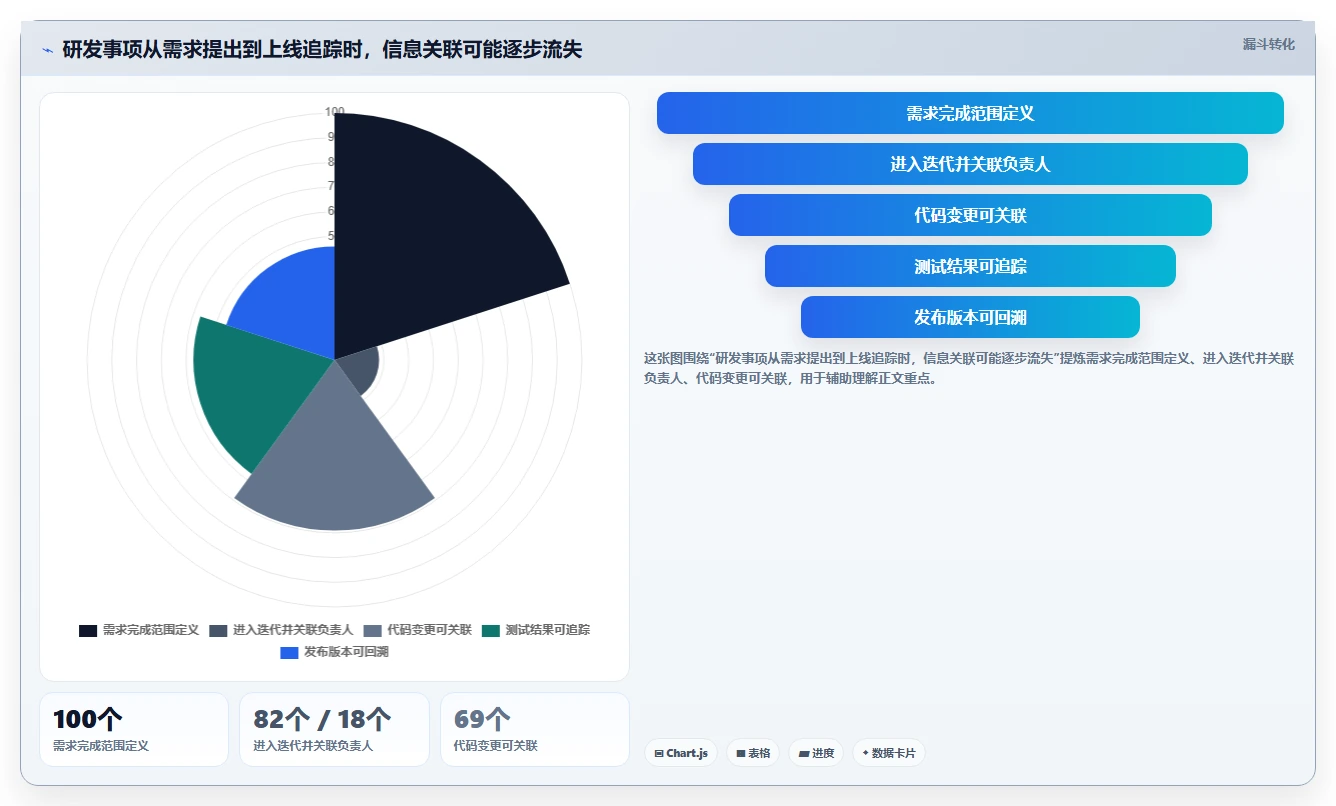Toggle legend swatch for 测试结果可追踪
The height and width of the screenshot is (806, 1336).
click(490, 631)
